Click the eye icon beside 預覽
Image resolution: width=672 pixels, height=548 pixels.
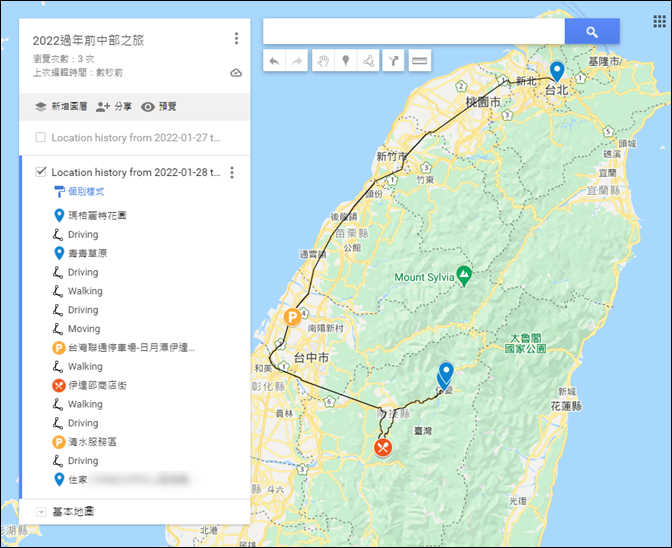(148, 107)
